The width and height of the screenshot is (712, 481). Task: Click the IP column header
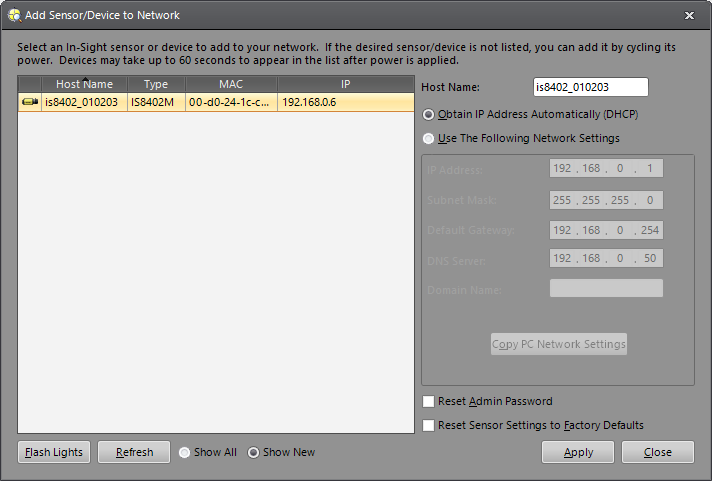pos(345,85)
